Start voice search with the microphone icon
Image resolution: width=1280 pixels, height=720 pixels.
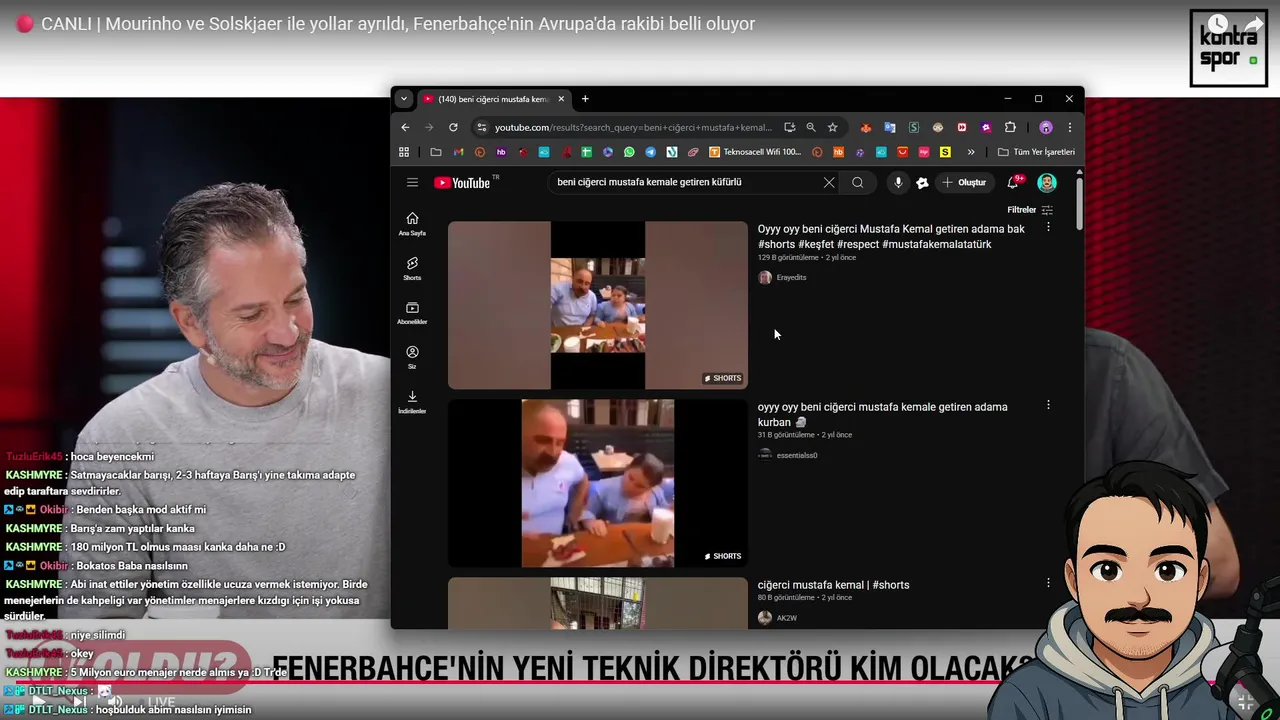(898, 182)
